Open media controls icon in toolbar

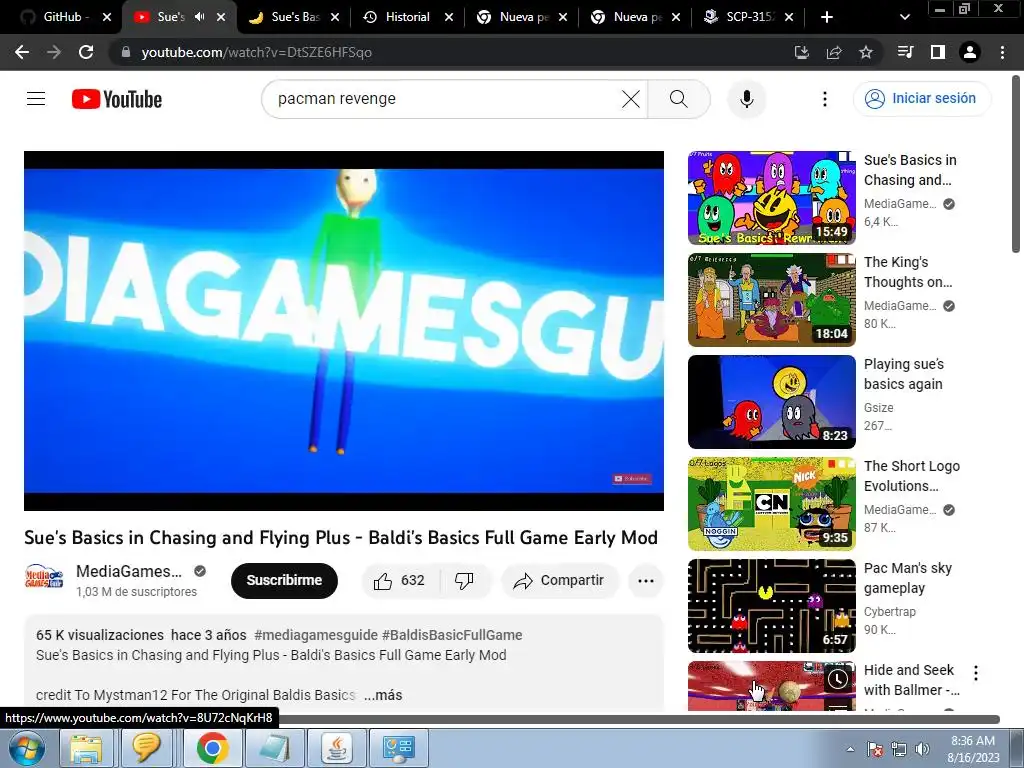905,52
